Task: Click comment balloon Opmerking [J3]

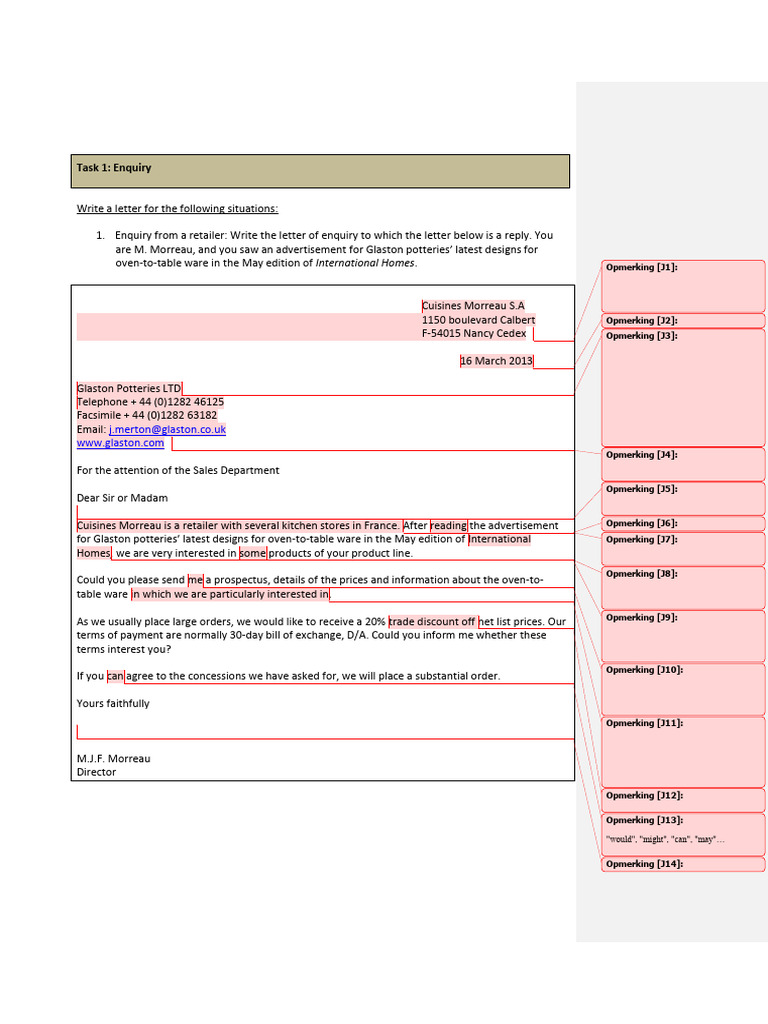Action: (x=682, y=388)
